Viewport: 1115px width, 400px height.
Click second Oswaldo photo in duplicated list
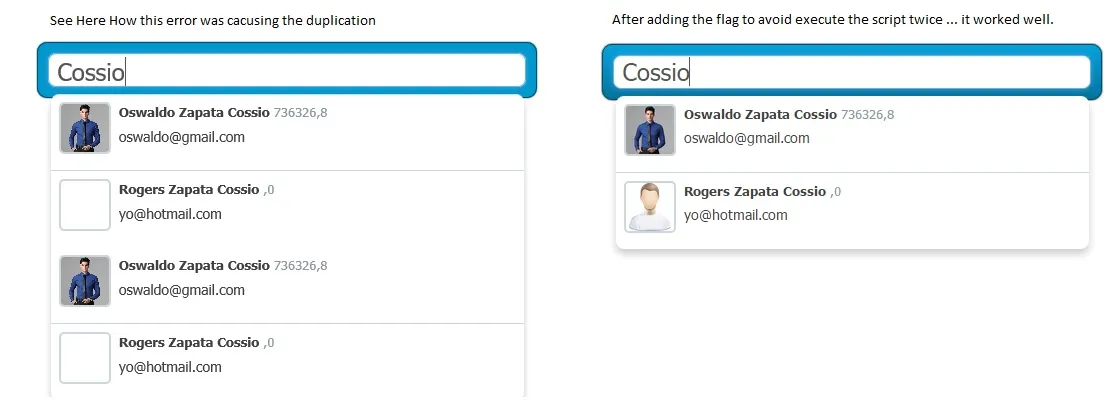coord(85,281)
